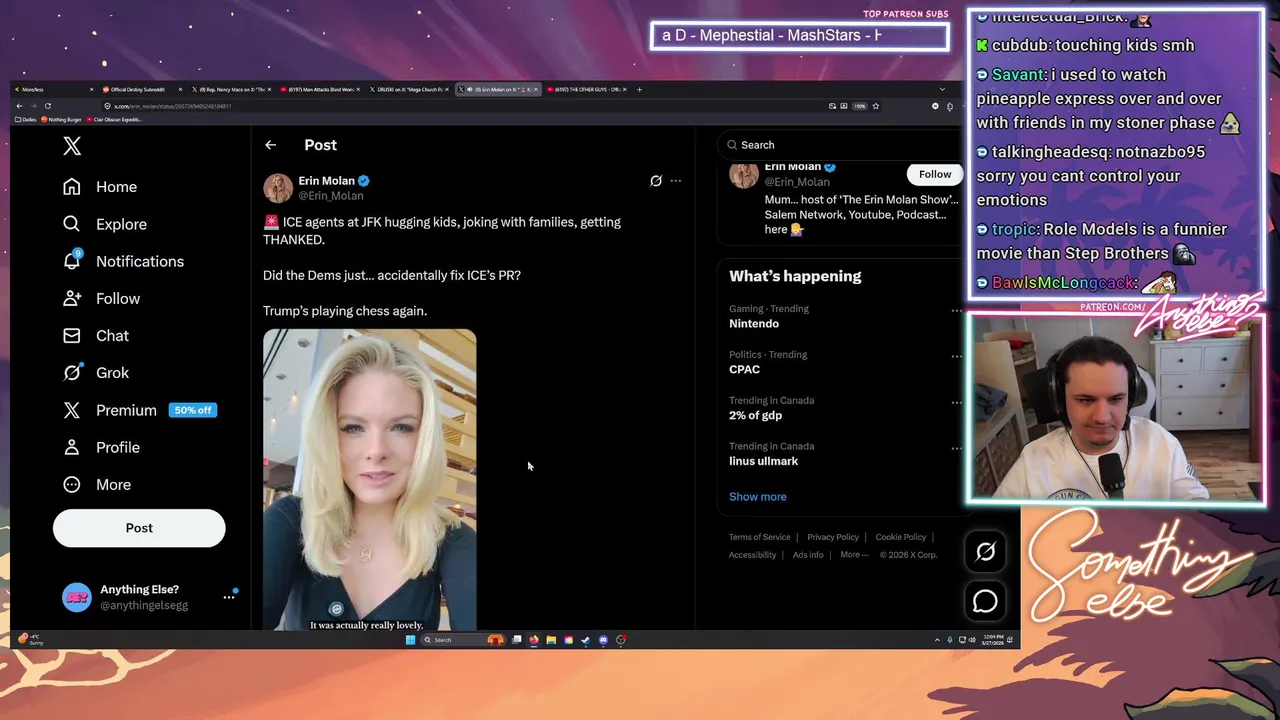Click the Anything Else? account avatar
The image size is (1280, 720).
[x=77, y=597]
